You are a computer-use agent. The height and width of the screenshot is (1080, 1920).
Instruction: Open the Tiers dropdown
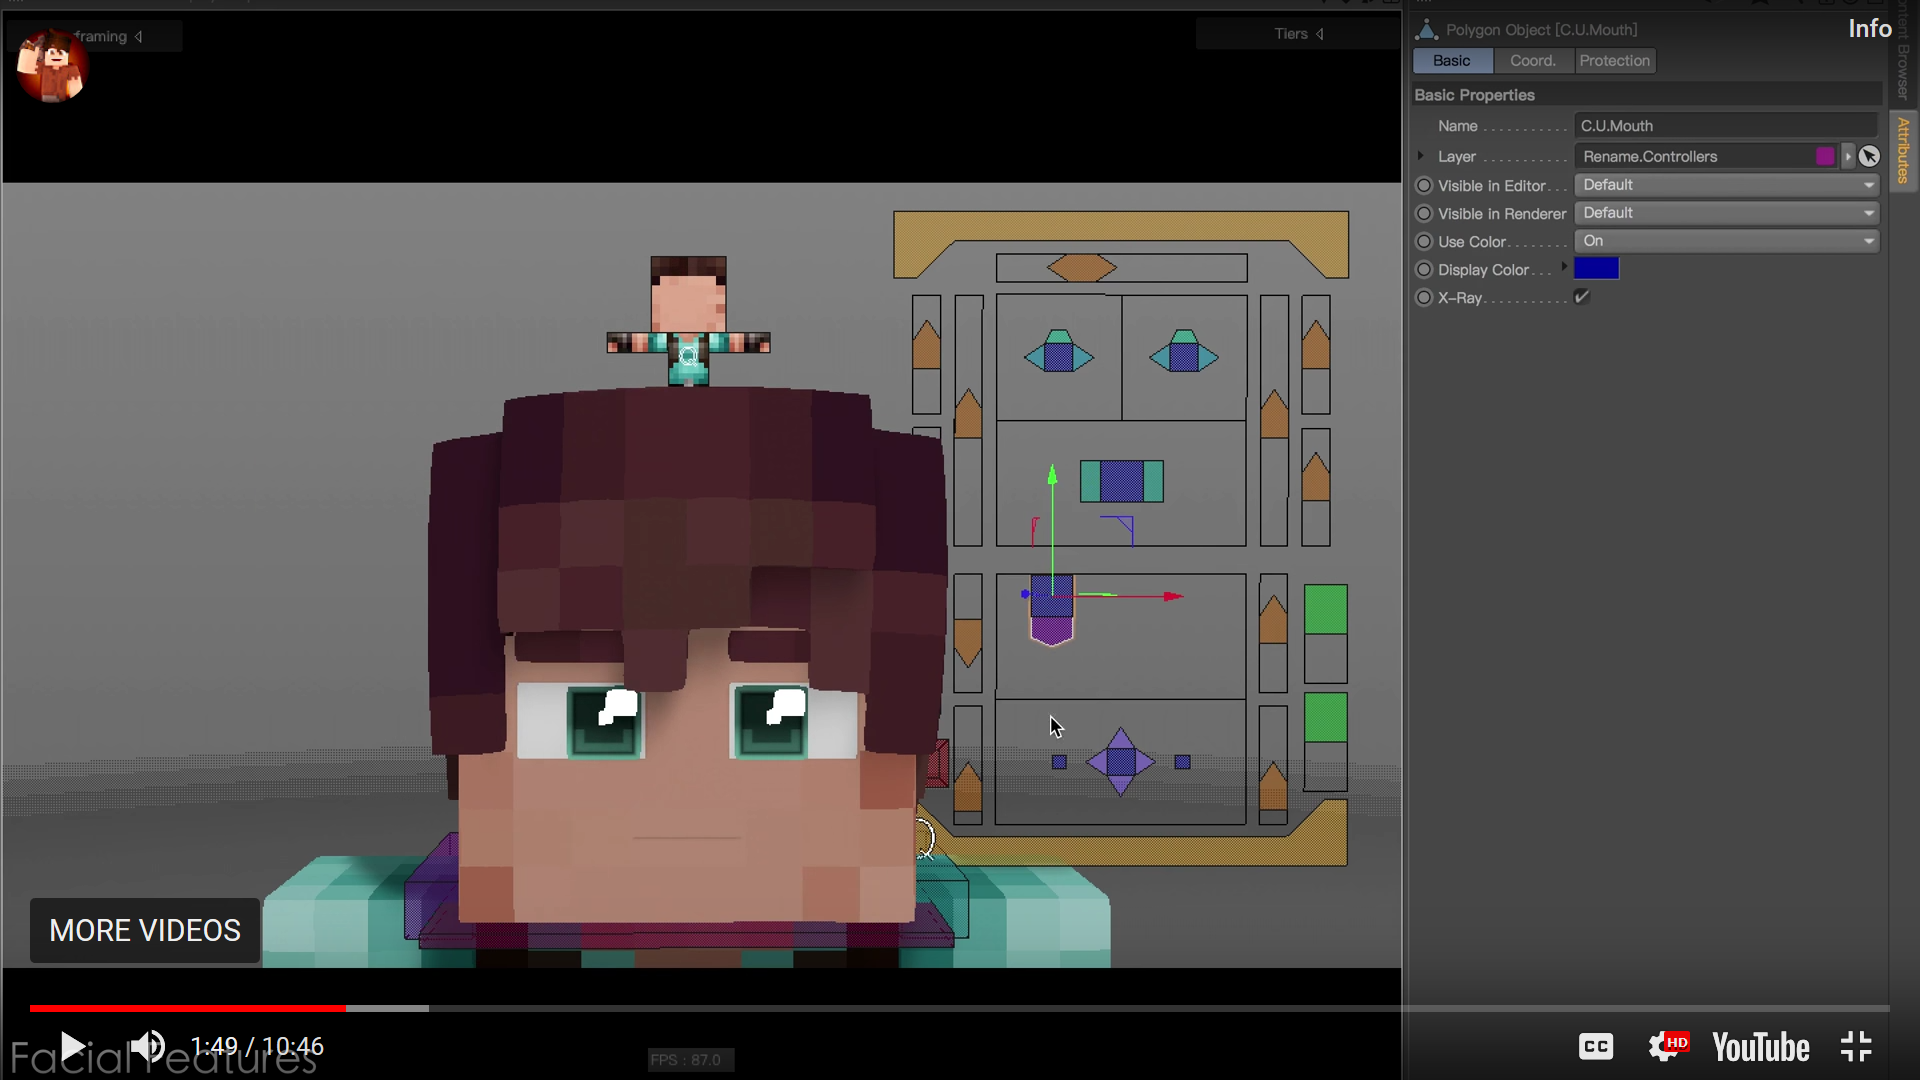tap(1299, 34)
